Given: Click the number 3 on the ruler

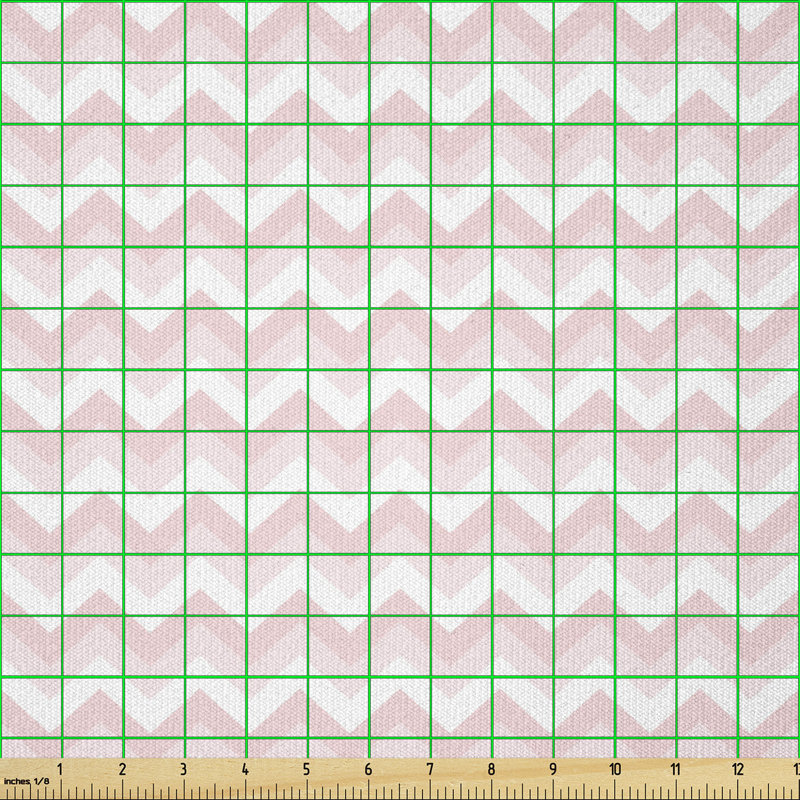Looking at the screenshot, I should pos(183,769).
